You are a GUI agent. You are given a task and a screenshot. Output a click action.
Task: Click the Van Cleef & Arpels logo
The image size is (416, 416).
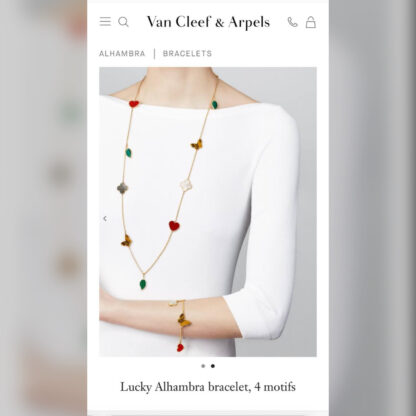208,22
